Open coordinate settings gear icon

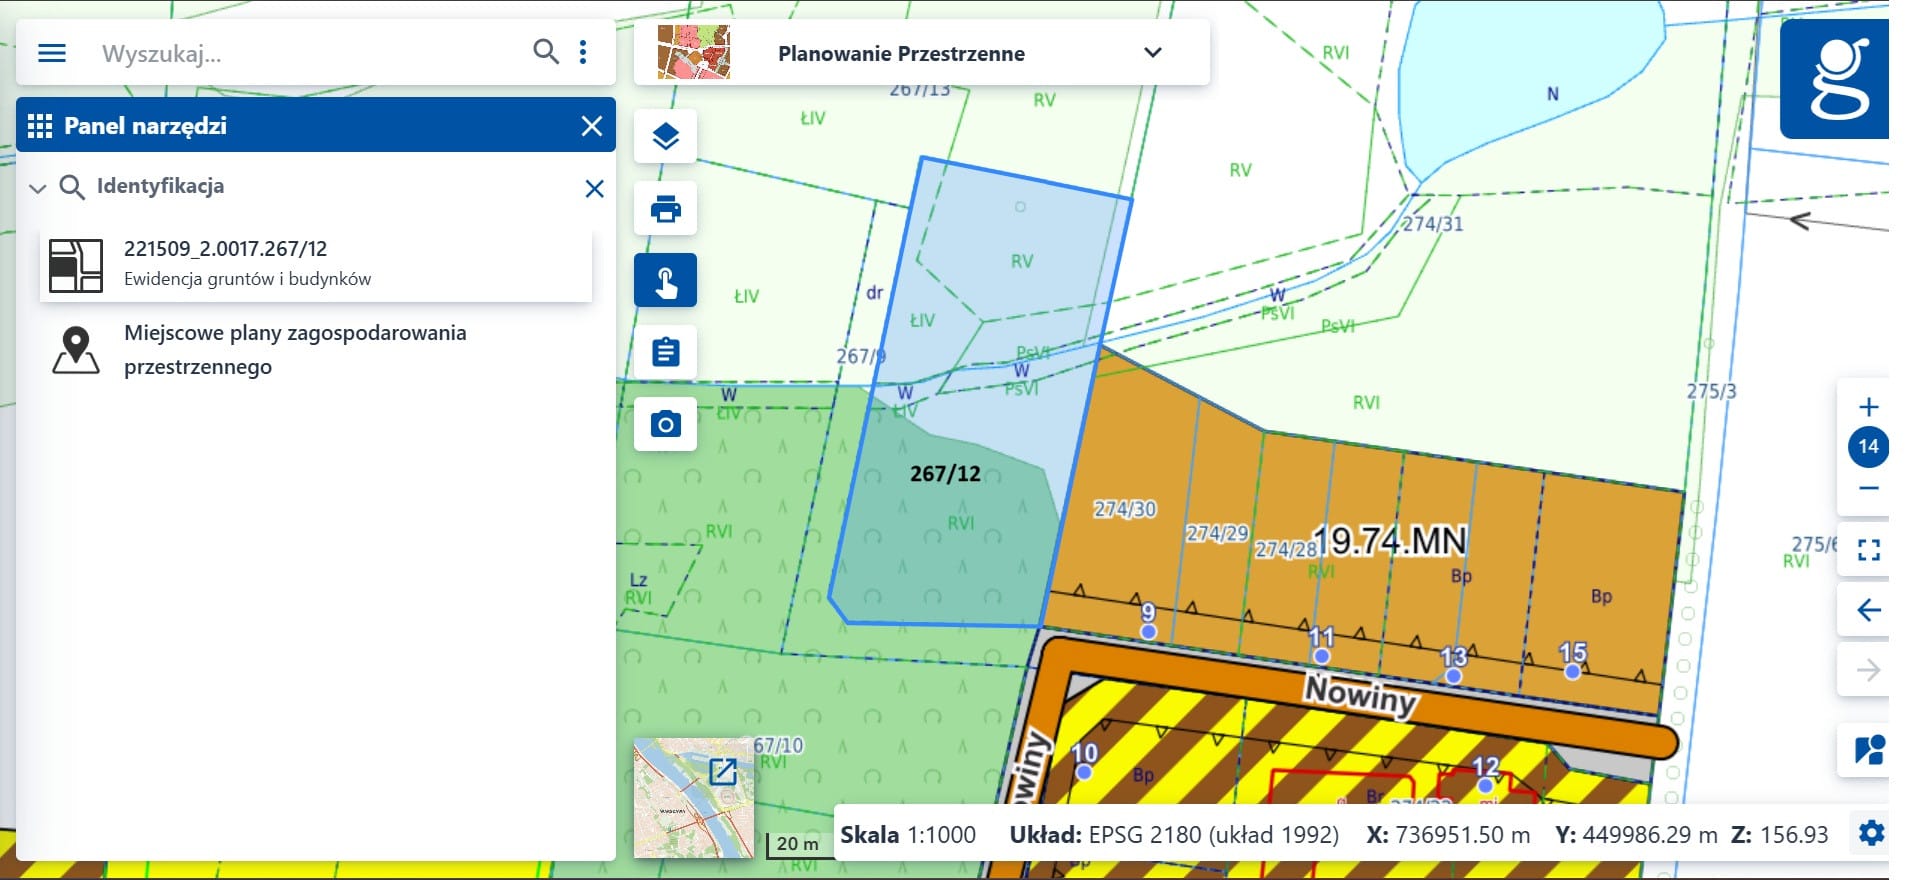1871,833
